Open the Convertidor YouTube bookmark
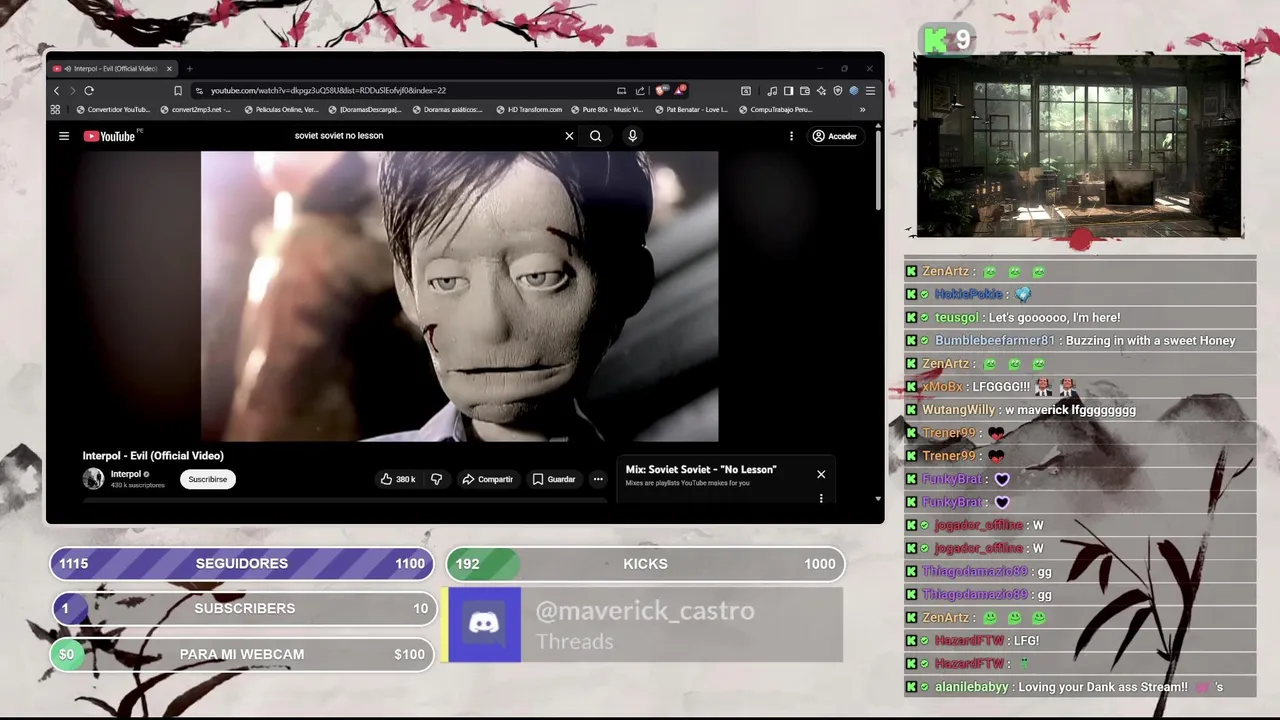The height and width of the screenshot is (720, 1280). click(113, 110)
